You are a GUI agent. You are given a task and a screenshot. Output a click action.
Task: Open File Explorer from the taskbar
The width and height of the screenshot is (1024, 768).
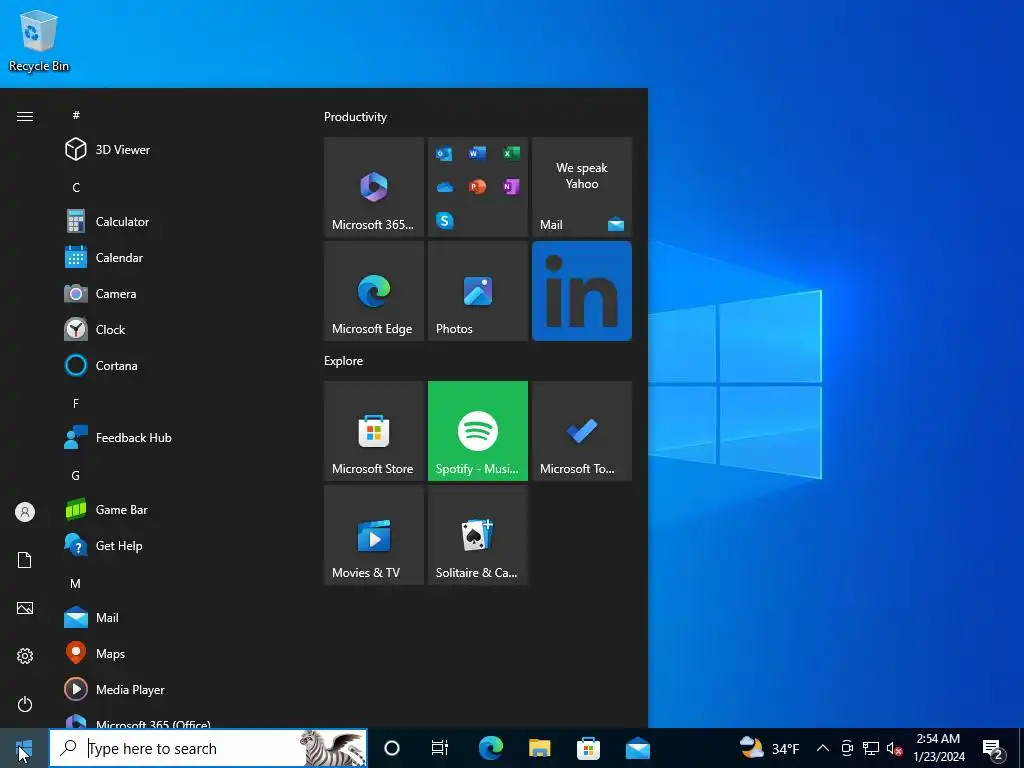[539, 748]
